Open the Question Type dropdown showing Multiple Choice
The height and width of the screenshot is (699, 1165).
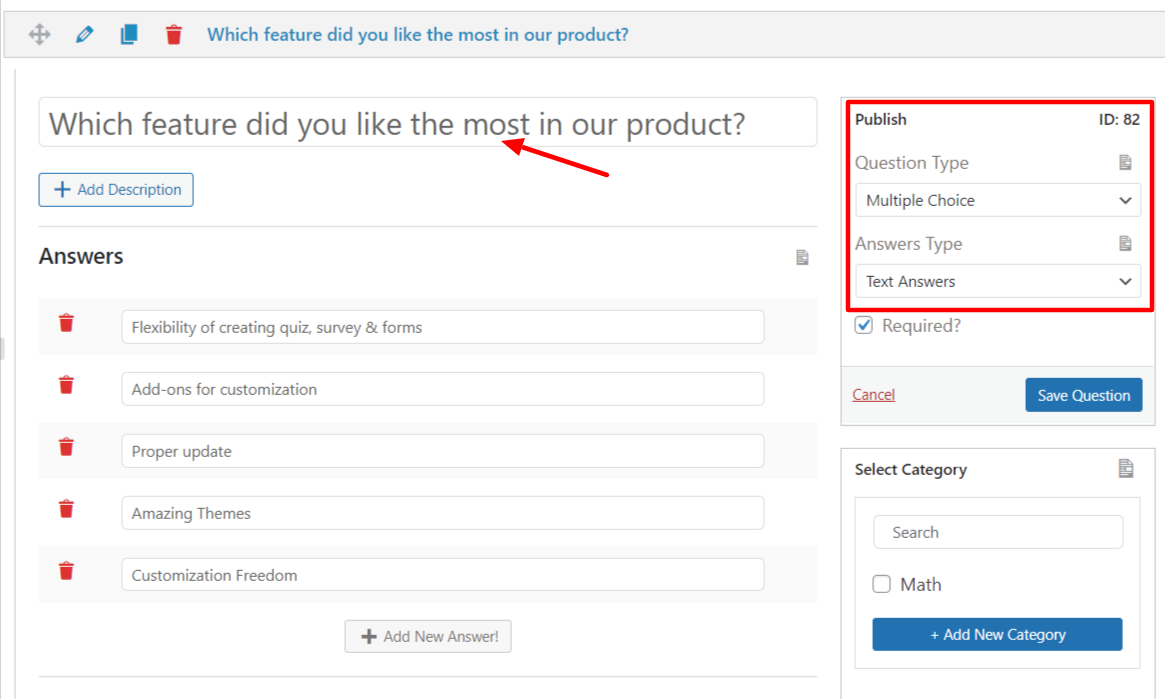pyautogui.click(x=997, y=200)
